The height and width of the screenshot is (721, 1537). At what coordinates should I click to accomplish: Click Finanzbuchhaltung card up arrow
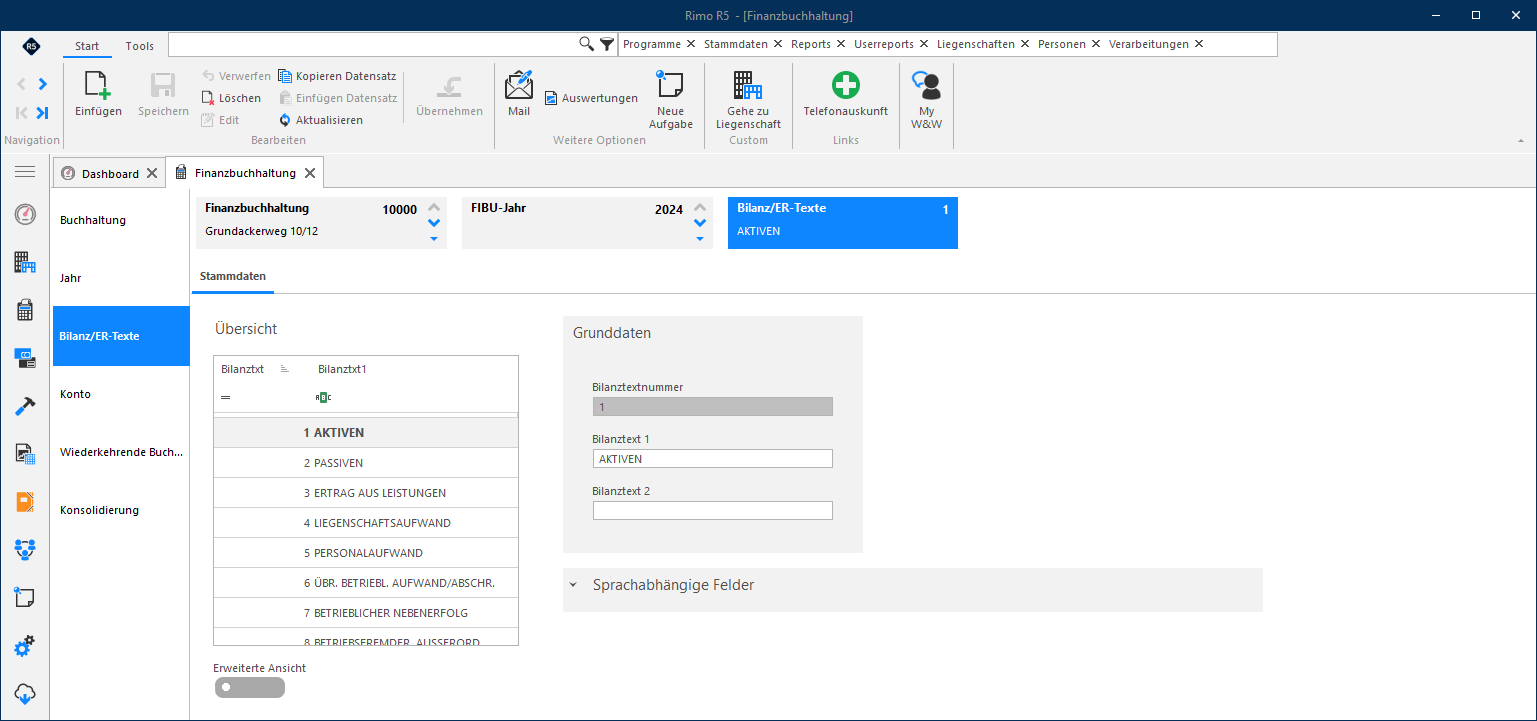pyautogui.click(x=434, y=208)
